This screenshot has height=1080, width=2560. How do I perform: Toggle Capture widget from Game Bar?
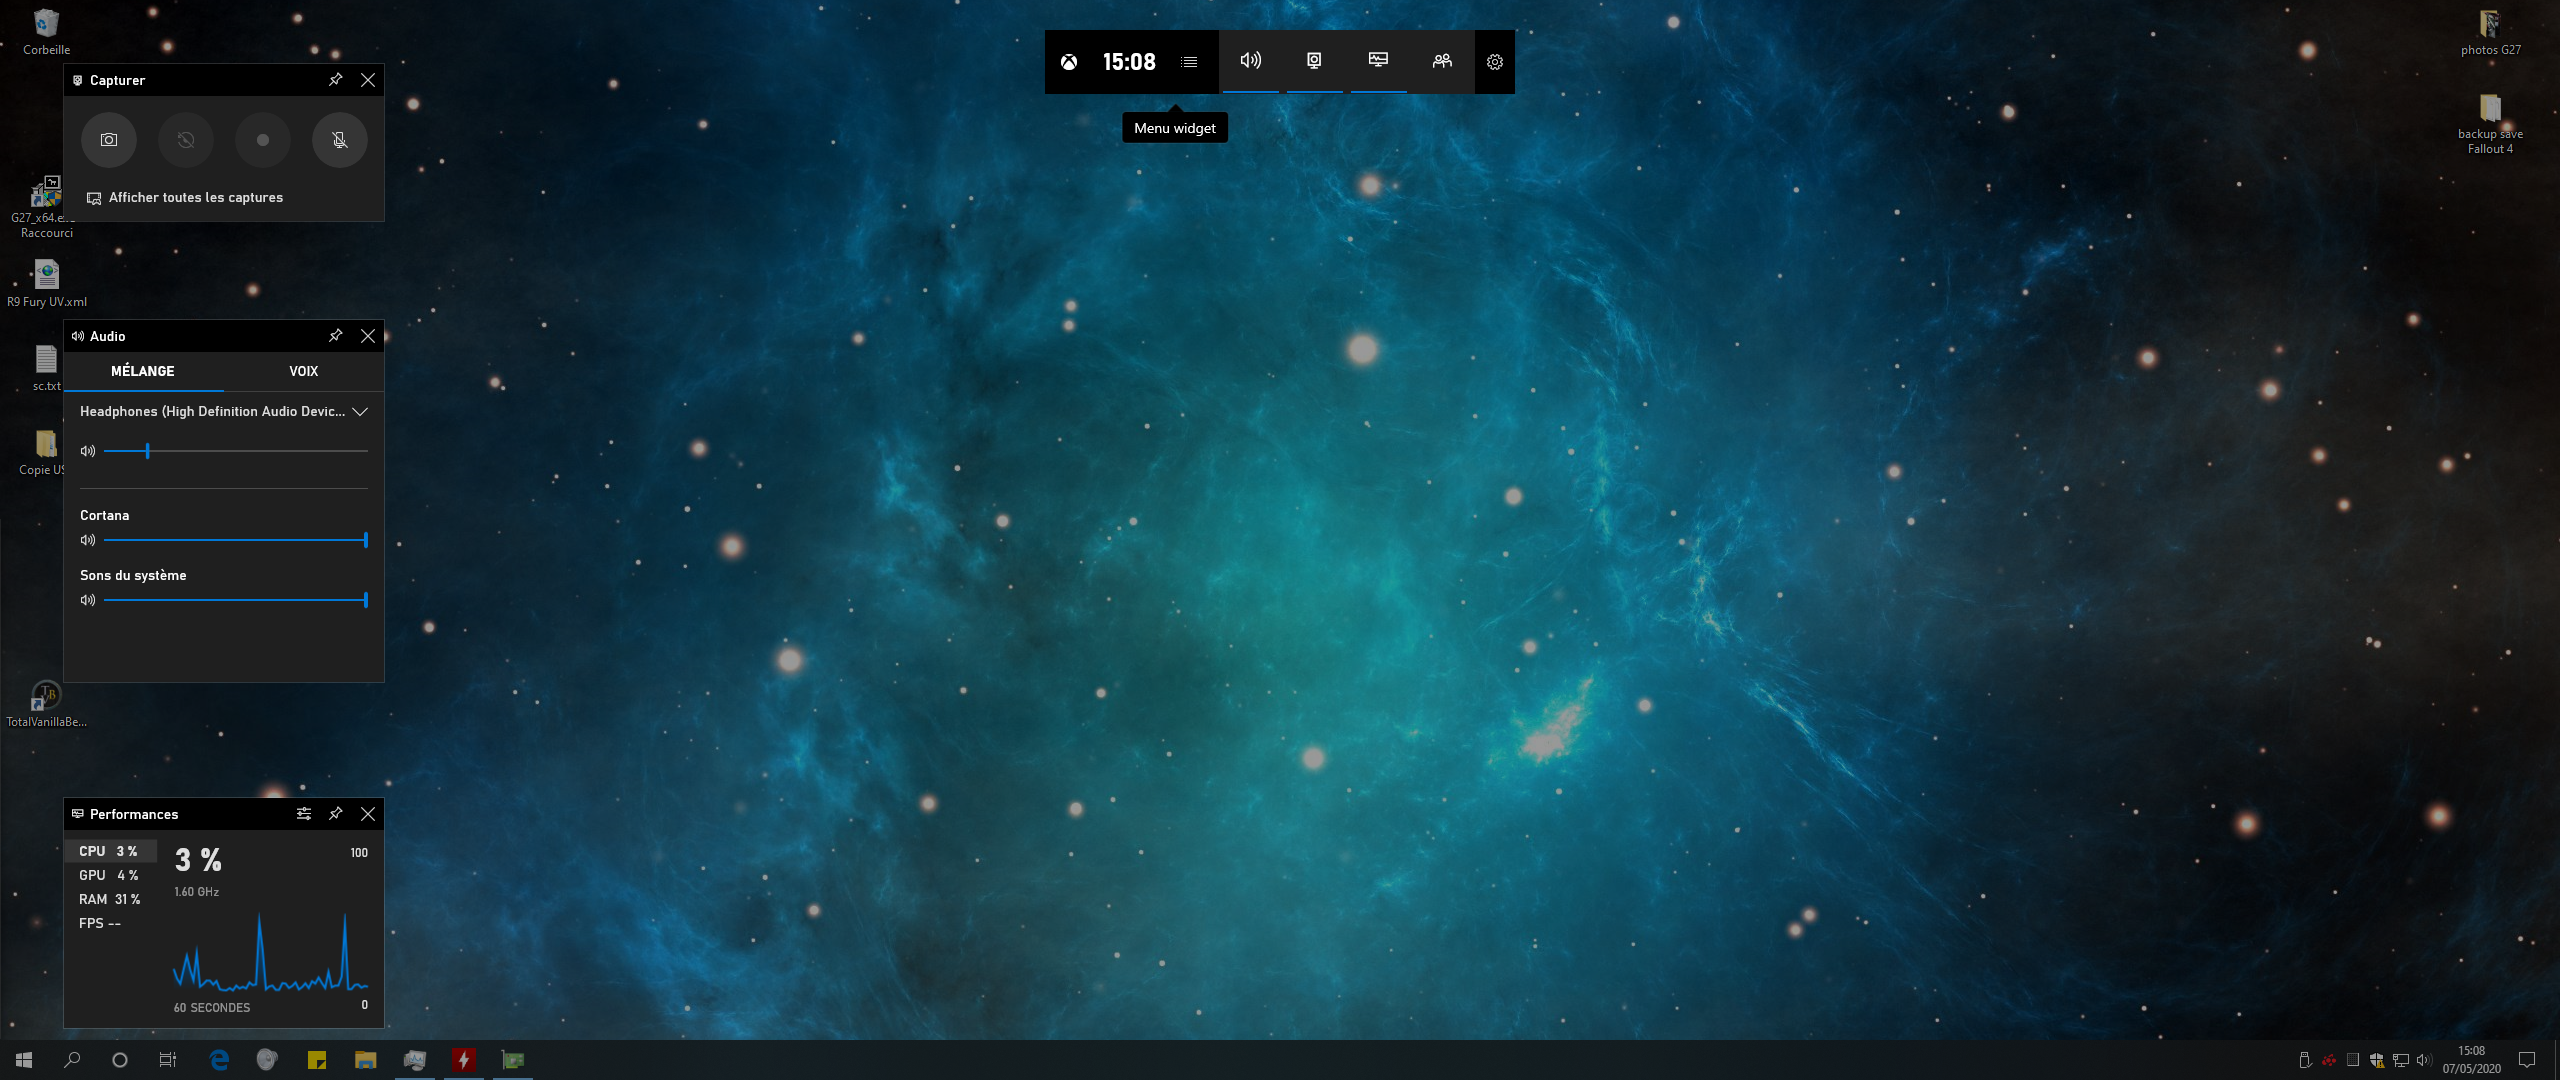click(x=1314, y=61)
